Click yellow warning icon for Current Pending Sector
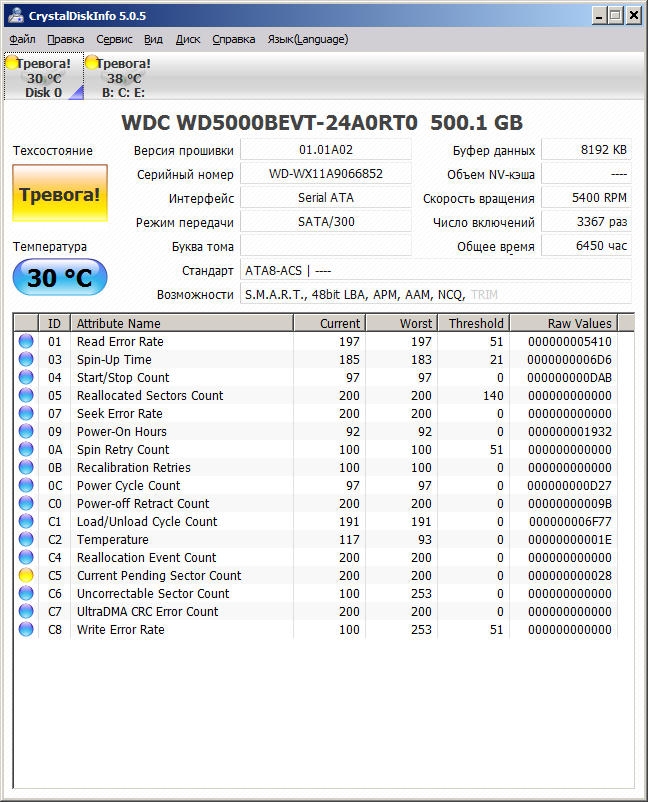648x802 pixels. click(26, 575)
